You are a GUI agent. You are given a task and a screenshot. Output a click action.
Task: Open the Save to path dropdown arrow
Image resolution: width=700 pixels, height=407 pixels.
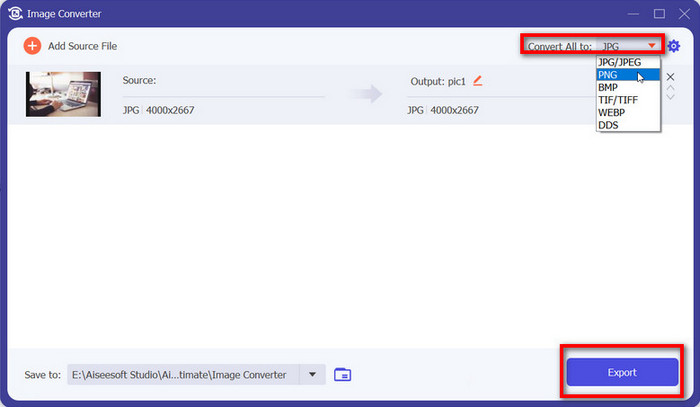click(312, 374)
